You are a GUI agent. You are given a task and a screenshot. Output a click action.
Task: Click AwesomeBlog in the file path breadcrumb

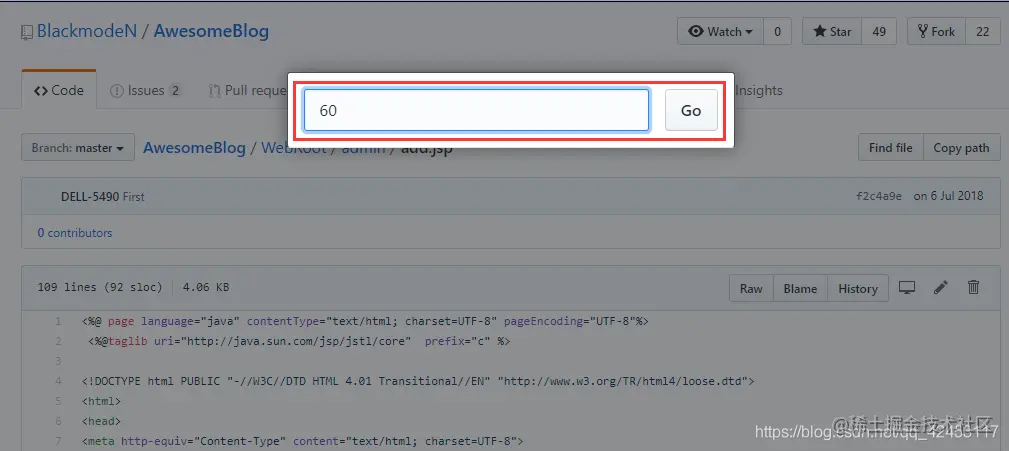coord(194,147)
